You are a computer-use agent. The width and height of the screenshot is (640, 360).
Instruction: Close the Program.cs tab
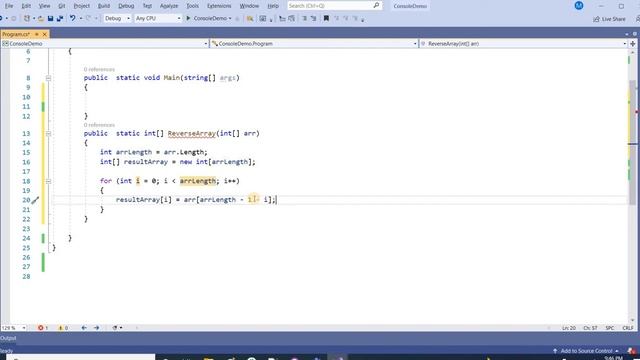(x=44, y=34)
